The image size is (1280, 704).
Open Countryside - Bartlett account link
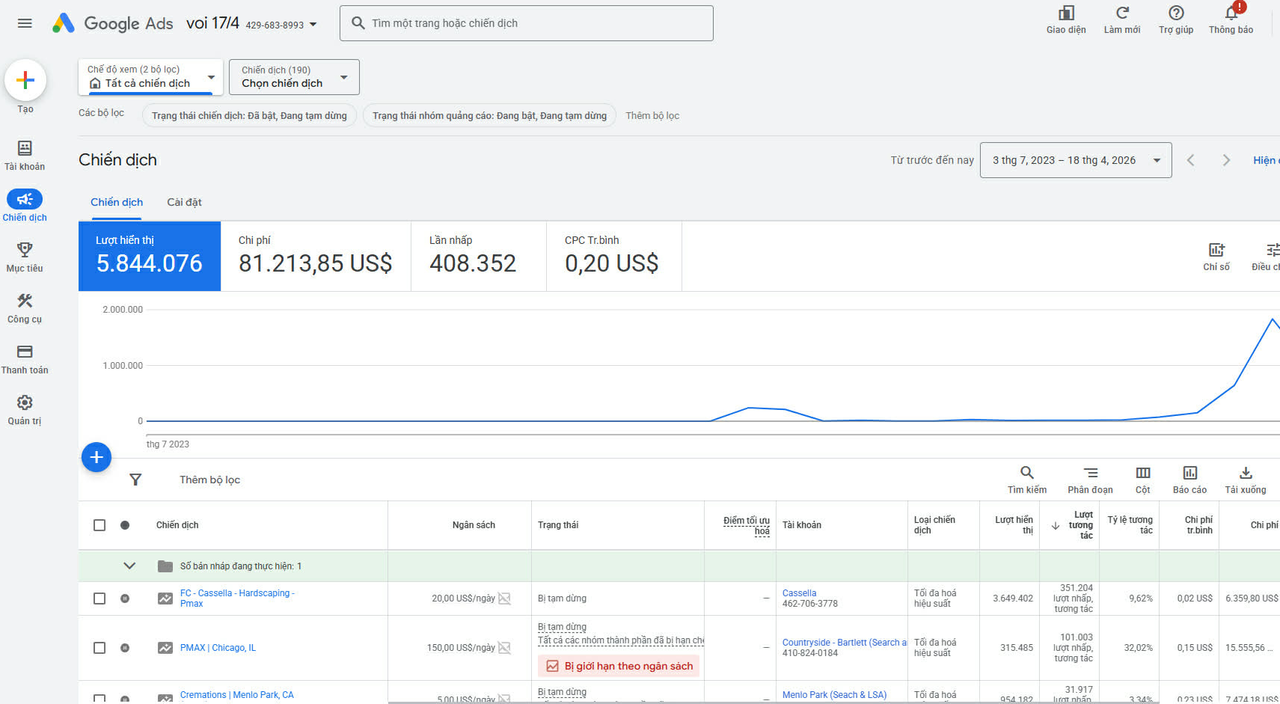844,643
